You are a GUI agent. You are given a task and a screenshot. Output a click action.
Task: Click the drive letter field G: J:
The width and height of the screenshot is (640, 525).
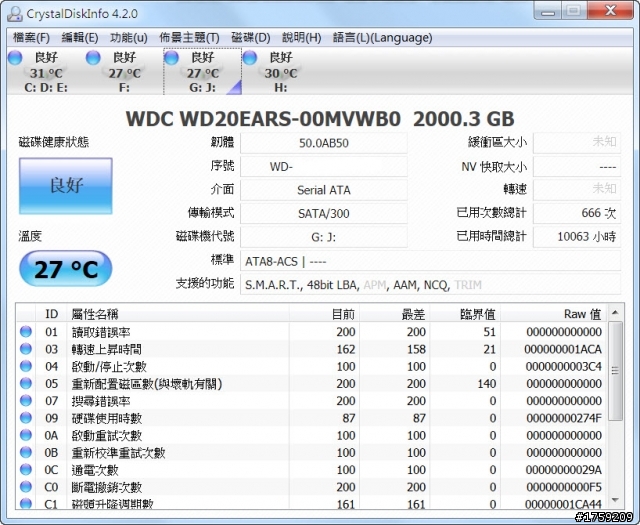(324, 237)
